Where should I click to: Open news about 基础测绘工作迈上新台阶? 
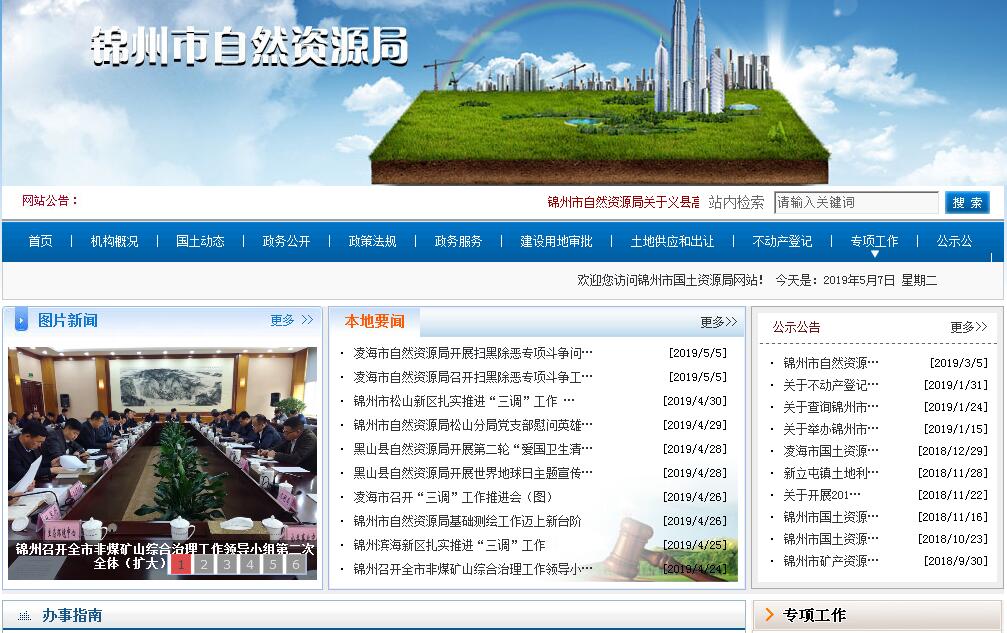coord(467,521)
